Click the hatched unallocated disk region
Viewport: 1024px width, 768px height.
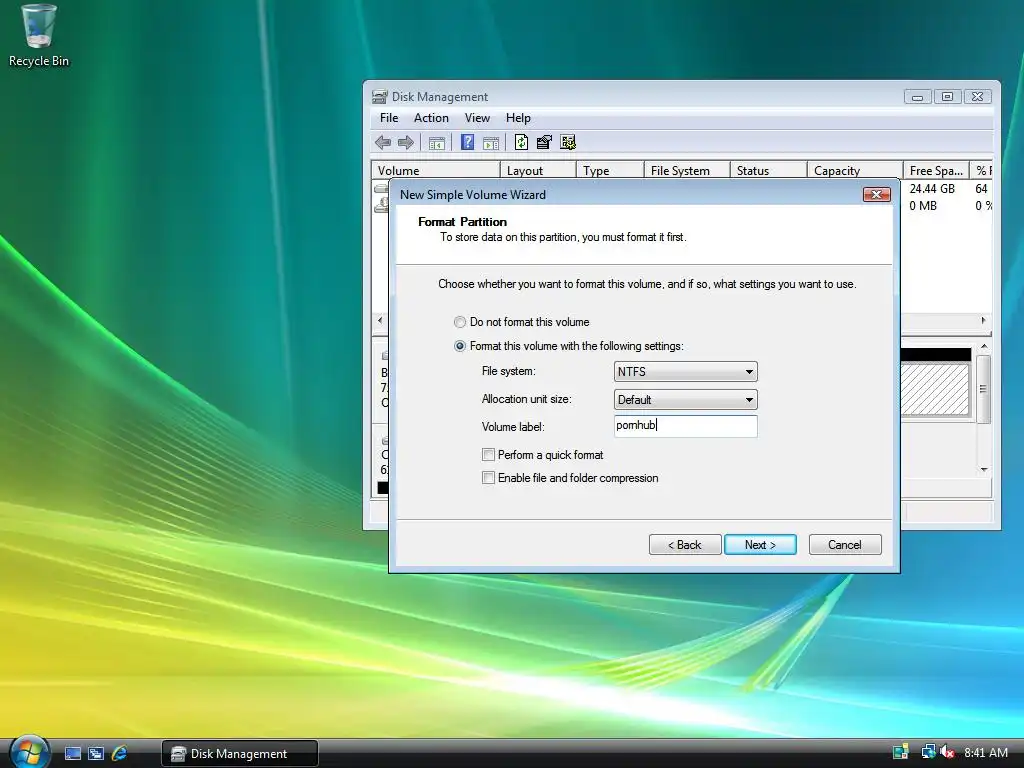(935, 389)
